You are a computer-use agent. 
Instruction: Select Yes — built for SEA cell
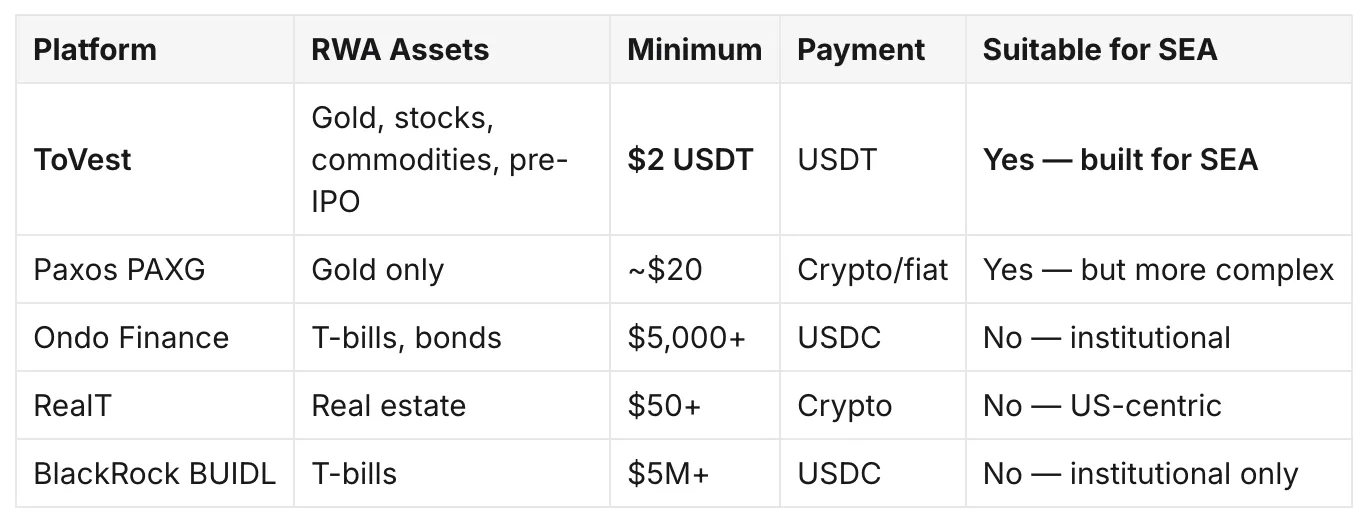1120,160
